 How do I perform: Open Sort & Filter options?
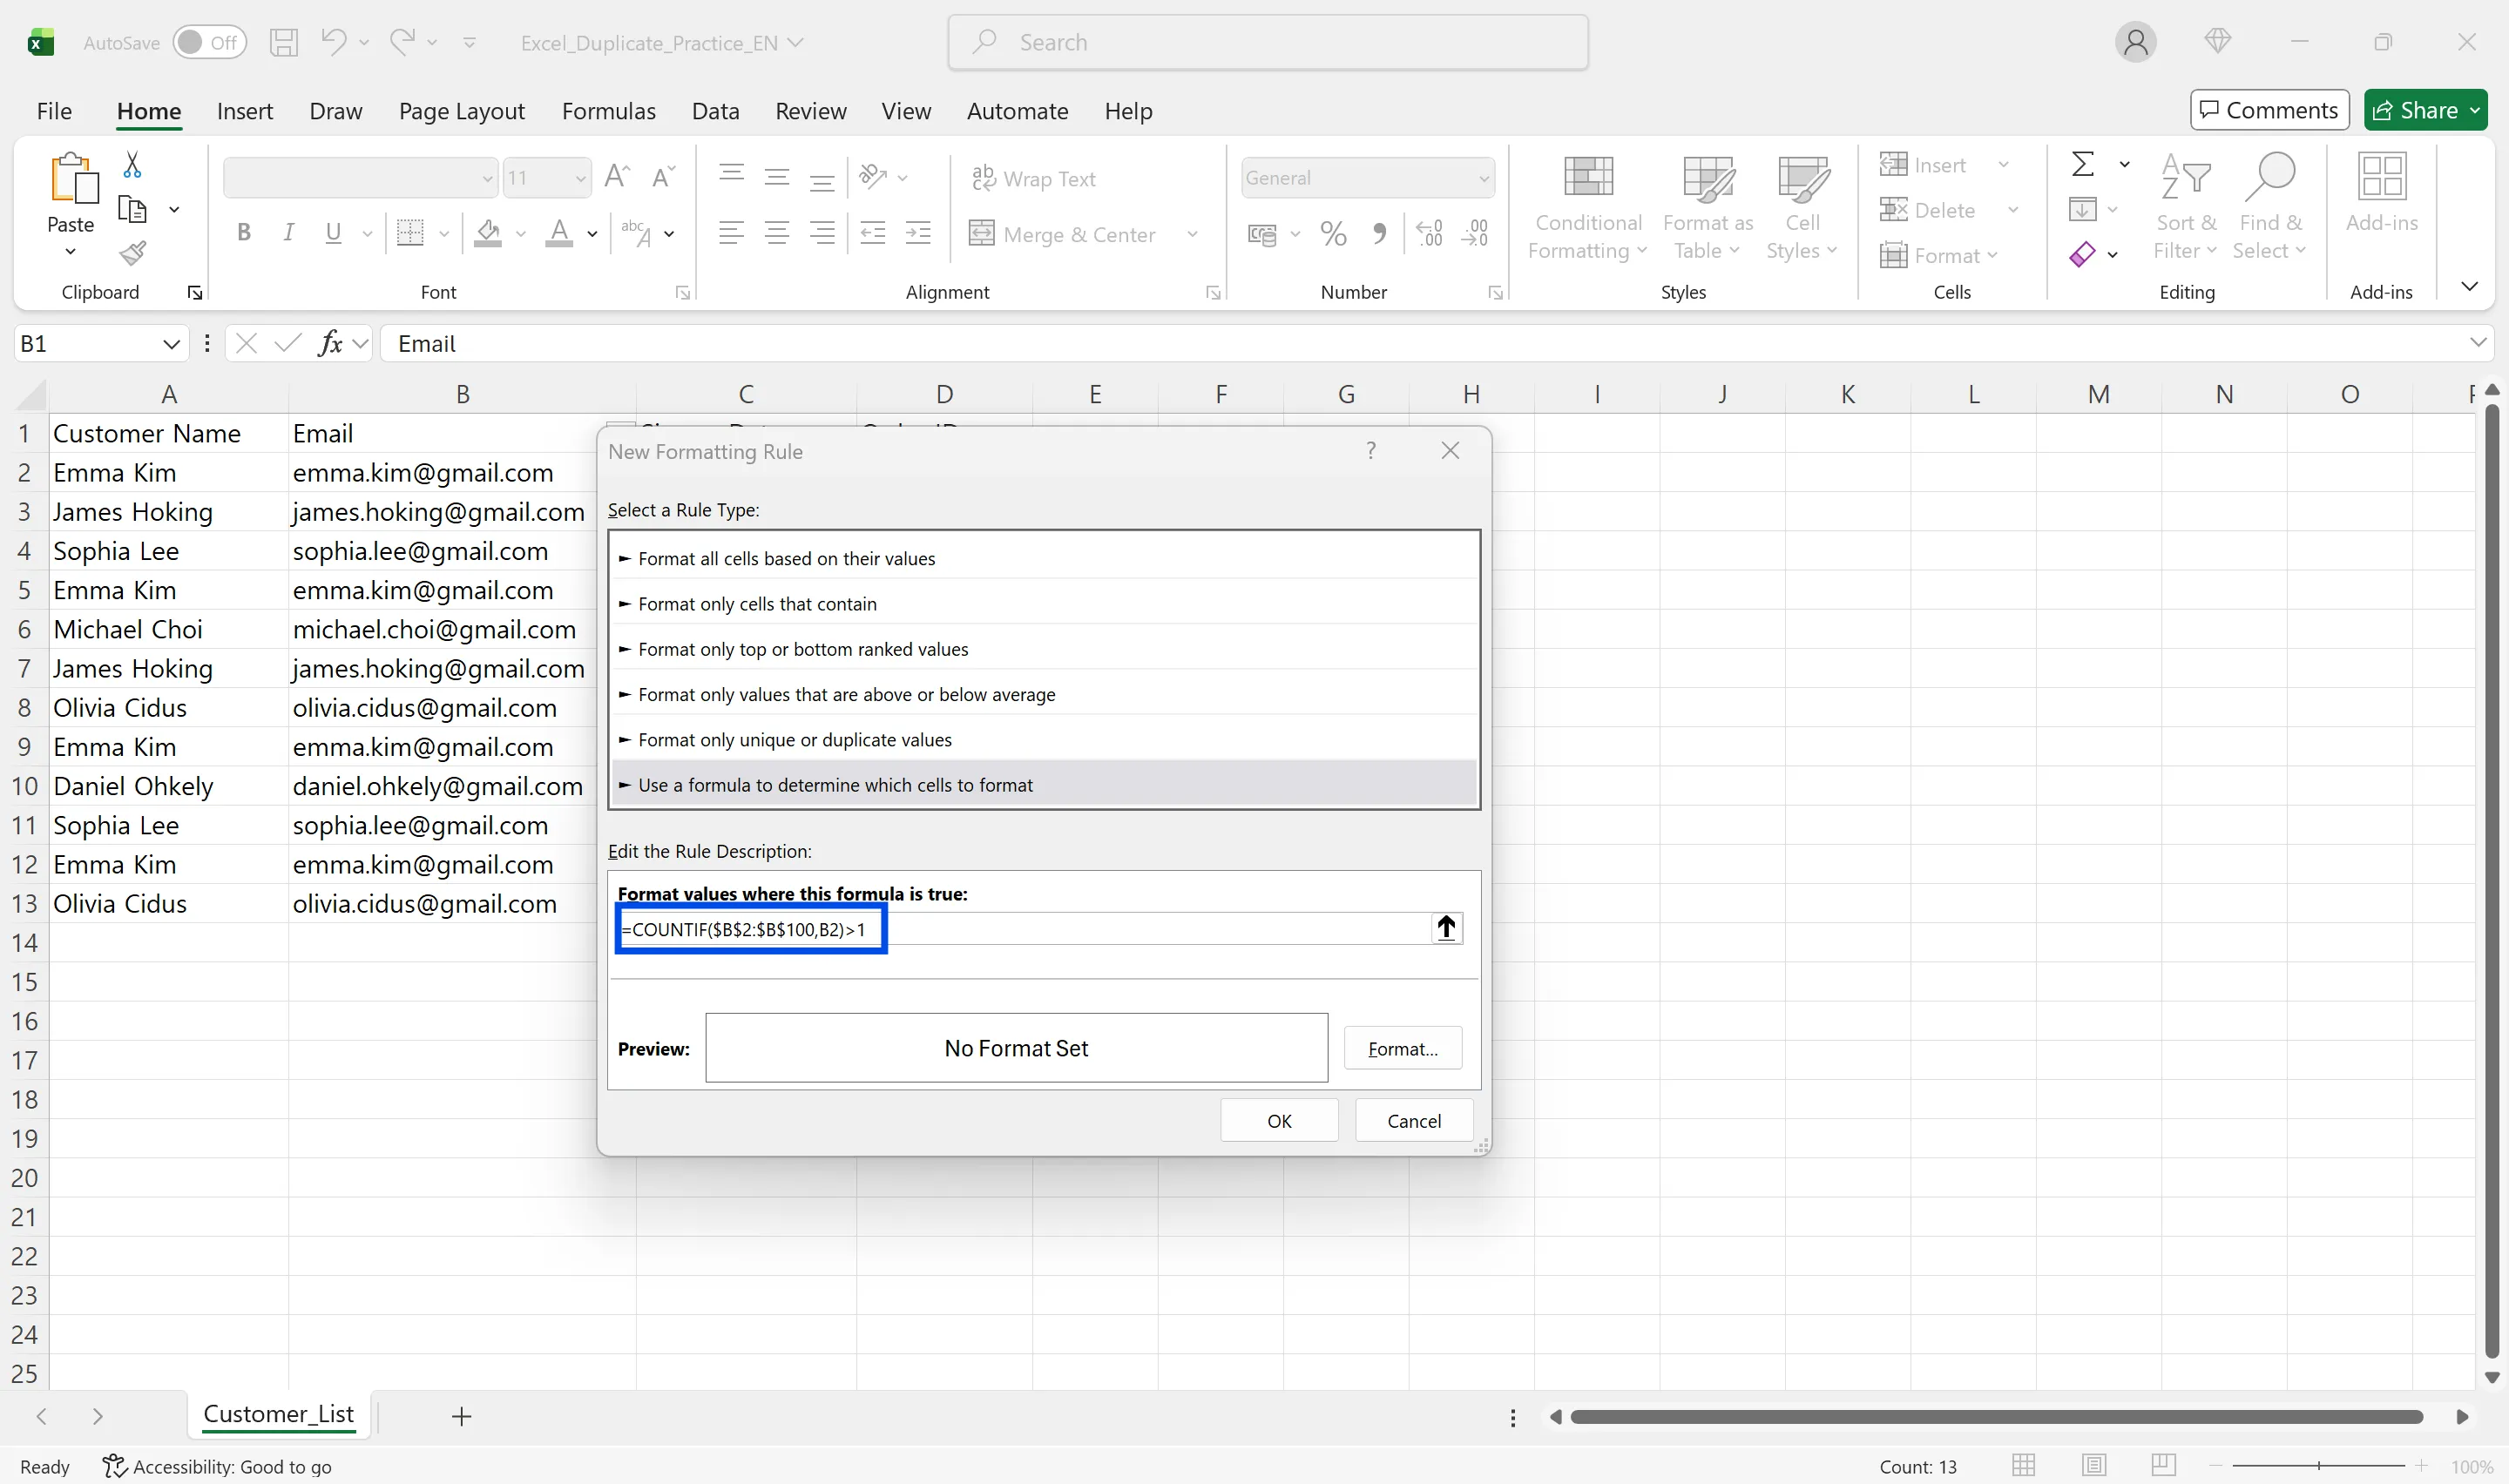(x=2185, y=205)
